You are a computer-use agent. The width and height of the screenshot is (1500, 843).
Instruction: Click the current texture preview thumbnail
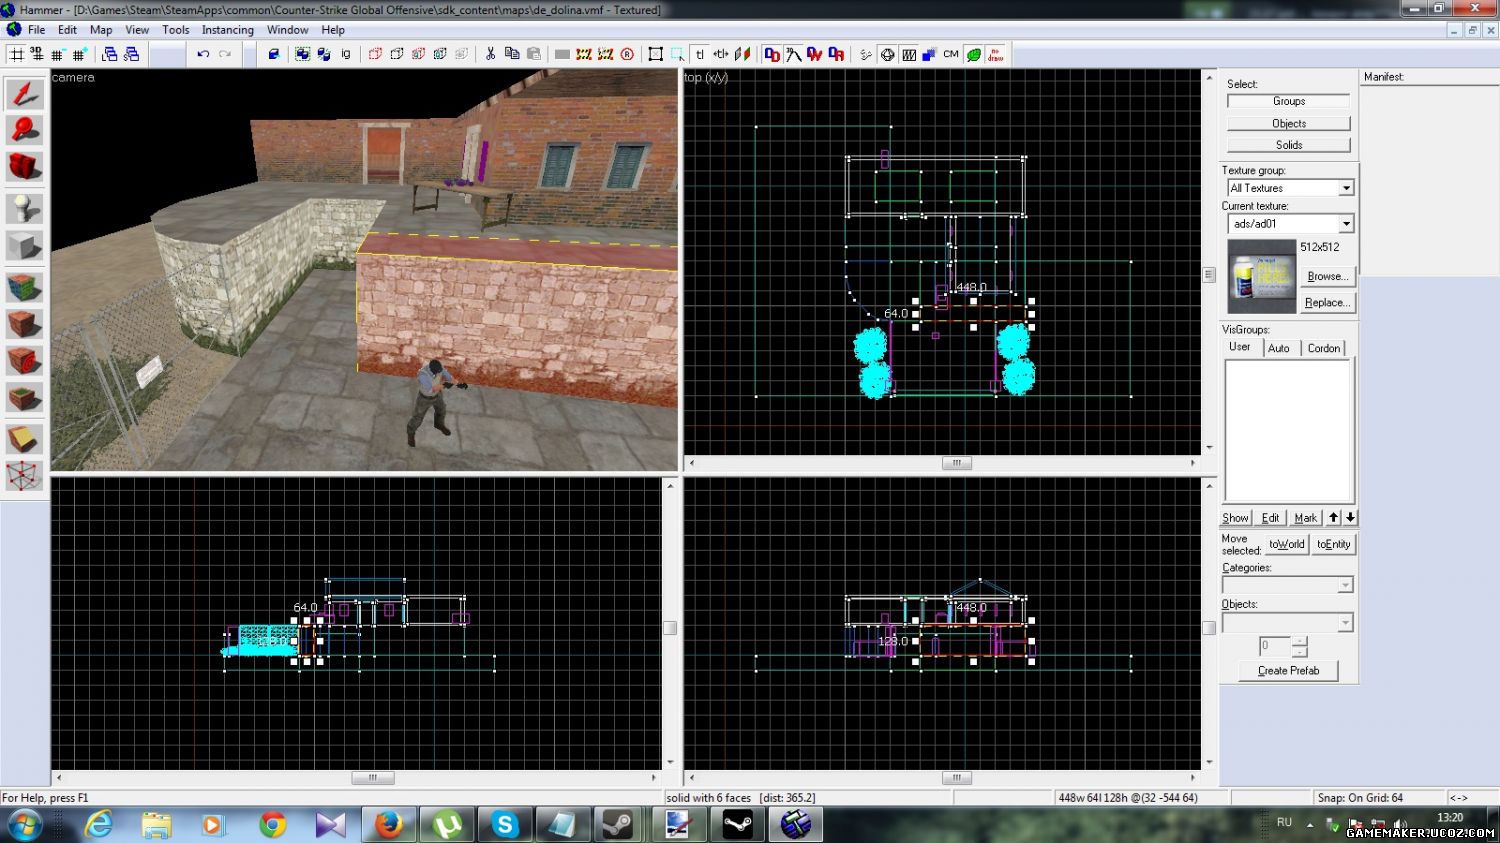tap(1261, 276)
